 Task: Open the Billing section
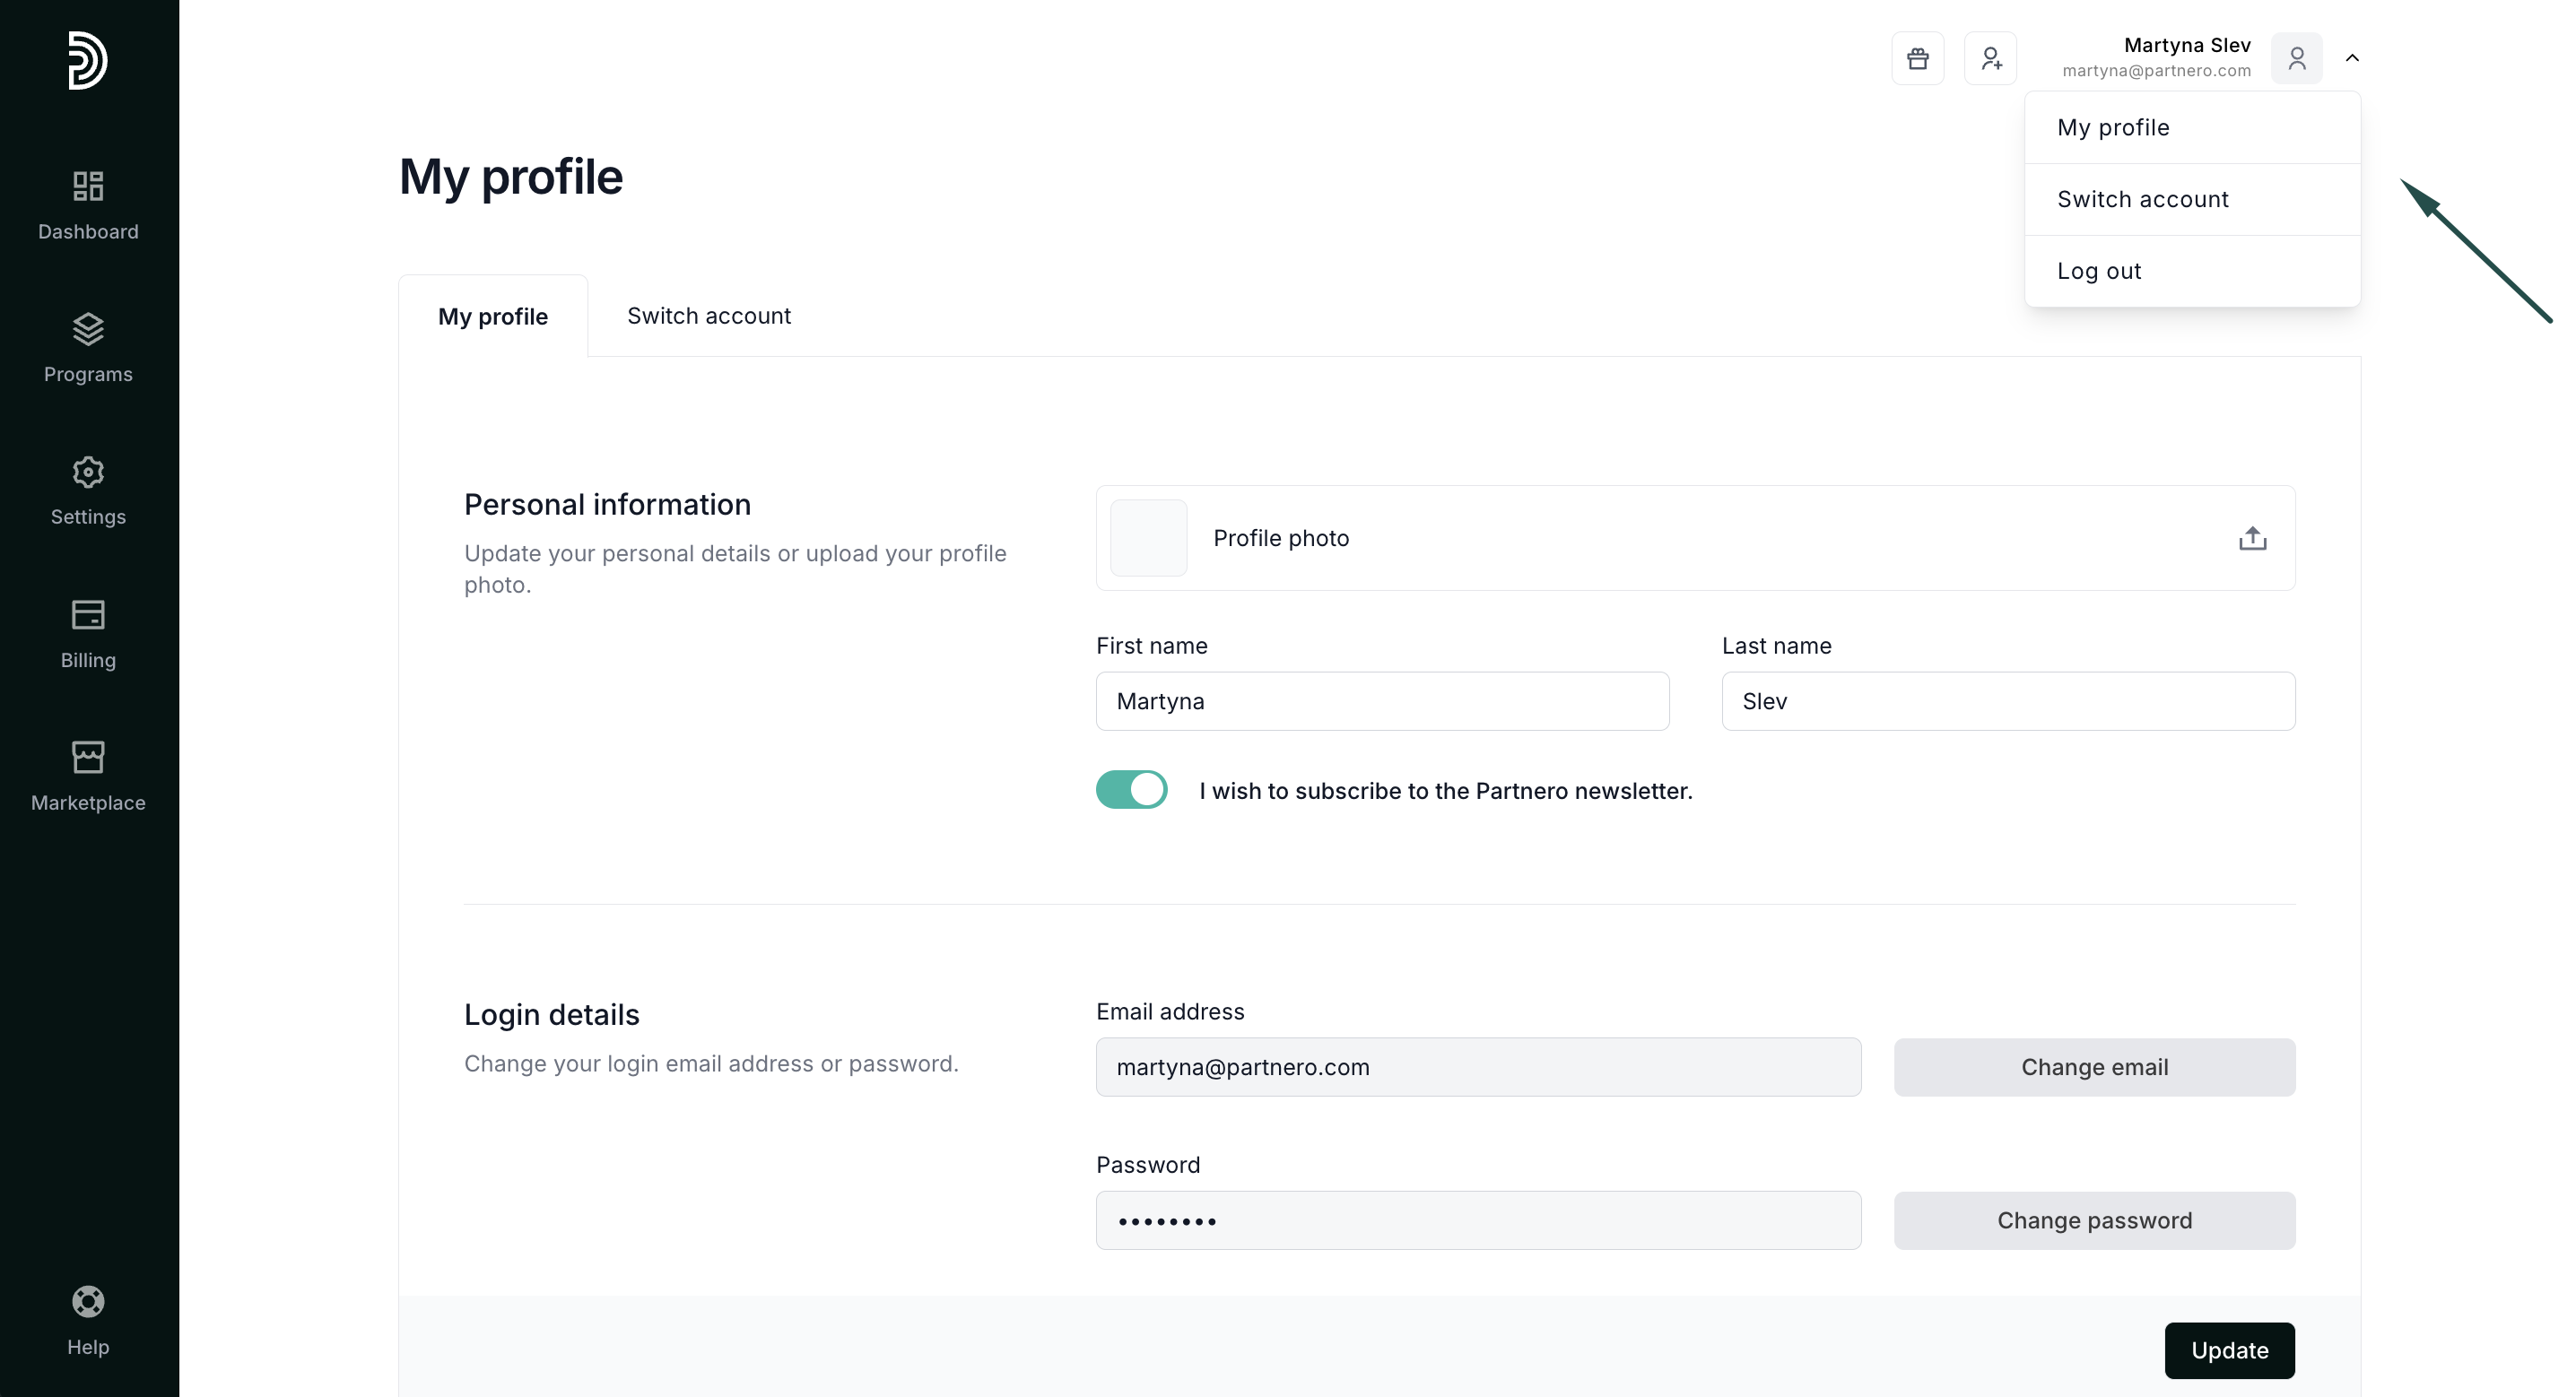[x=88, y=635]
